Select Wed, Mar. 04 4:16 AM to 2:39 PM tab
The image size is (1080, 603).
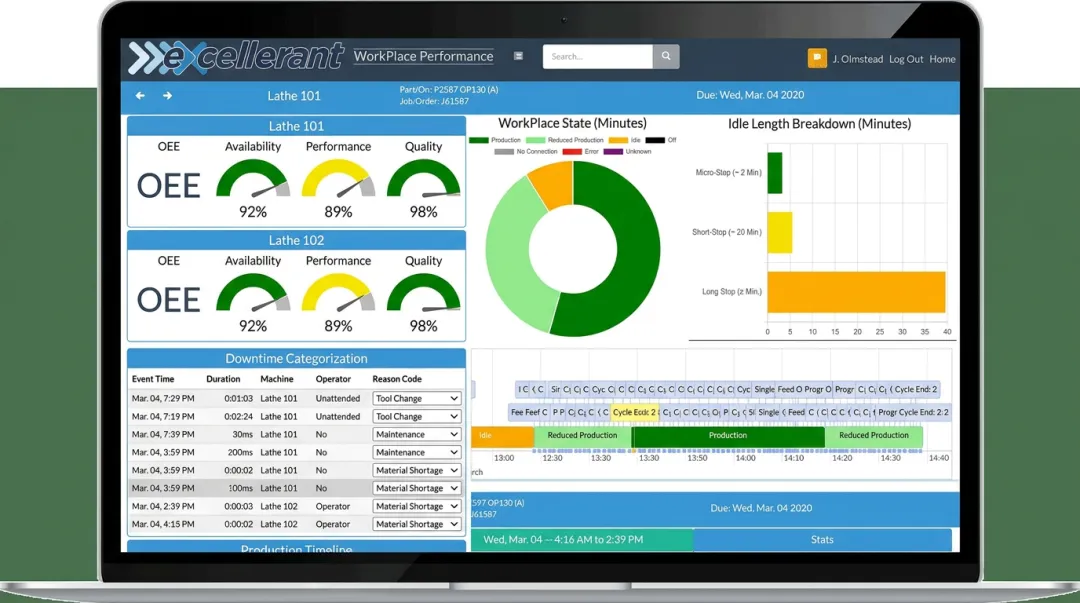(582, 540)
